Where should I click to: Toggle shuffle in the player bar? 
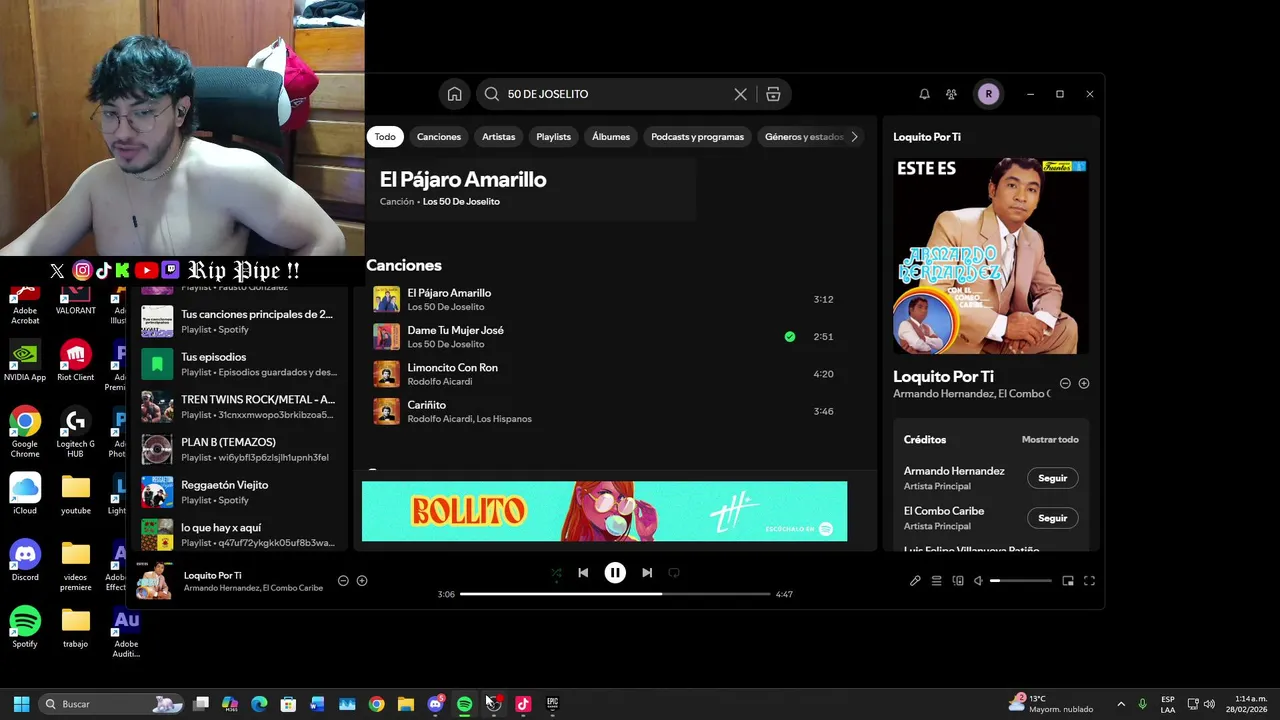556,573
